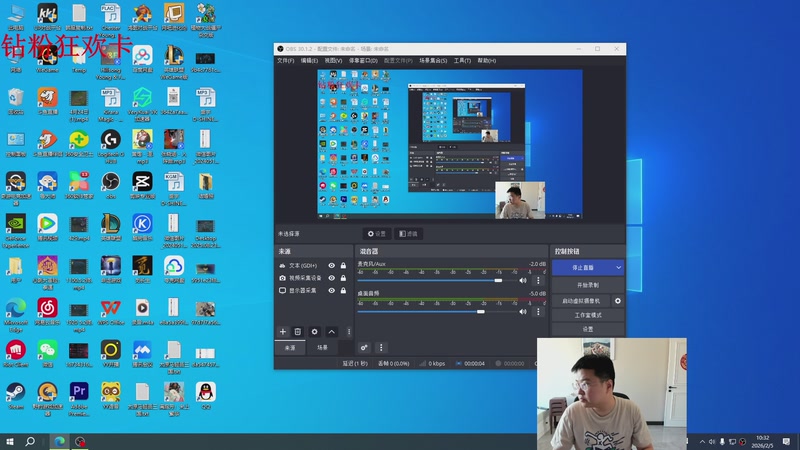Screen dimensions: 800x450
Task: Switch to the 场景 tab
Action: tap(322, 347)
